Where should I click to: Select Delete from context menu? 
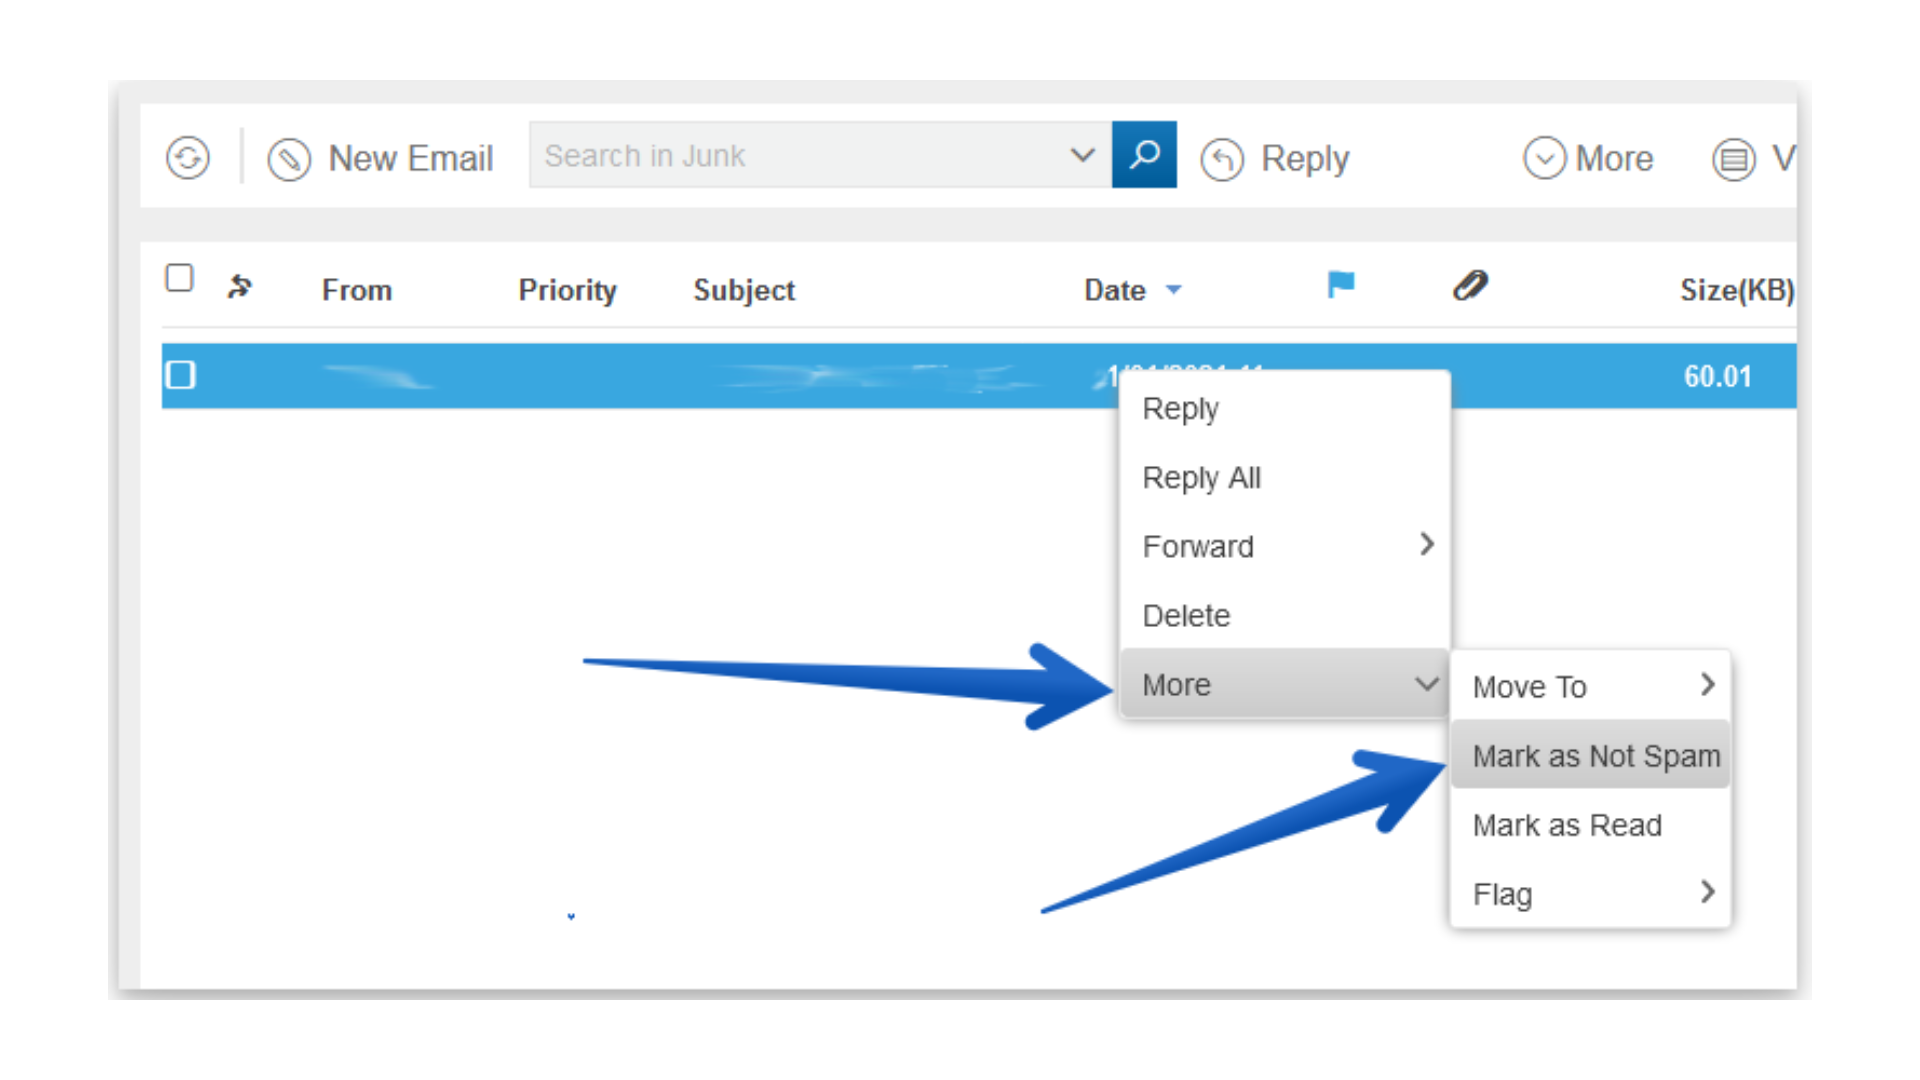(x=1186, y=615)
